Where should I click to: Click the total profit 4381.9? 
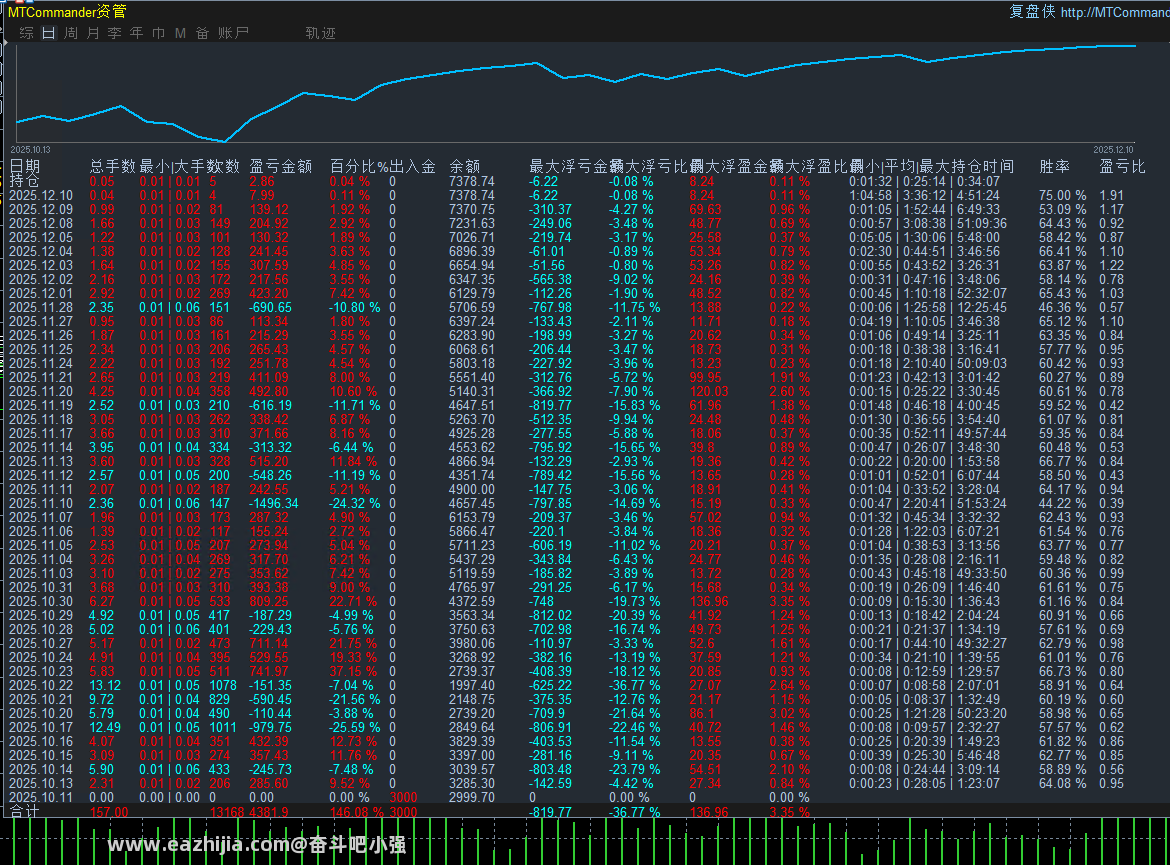tap(269, 812)
